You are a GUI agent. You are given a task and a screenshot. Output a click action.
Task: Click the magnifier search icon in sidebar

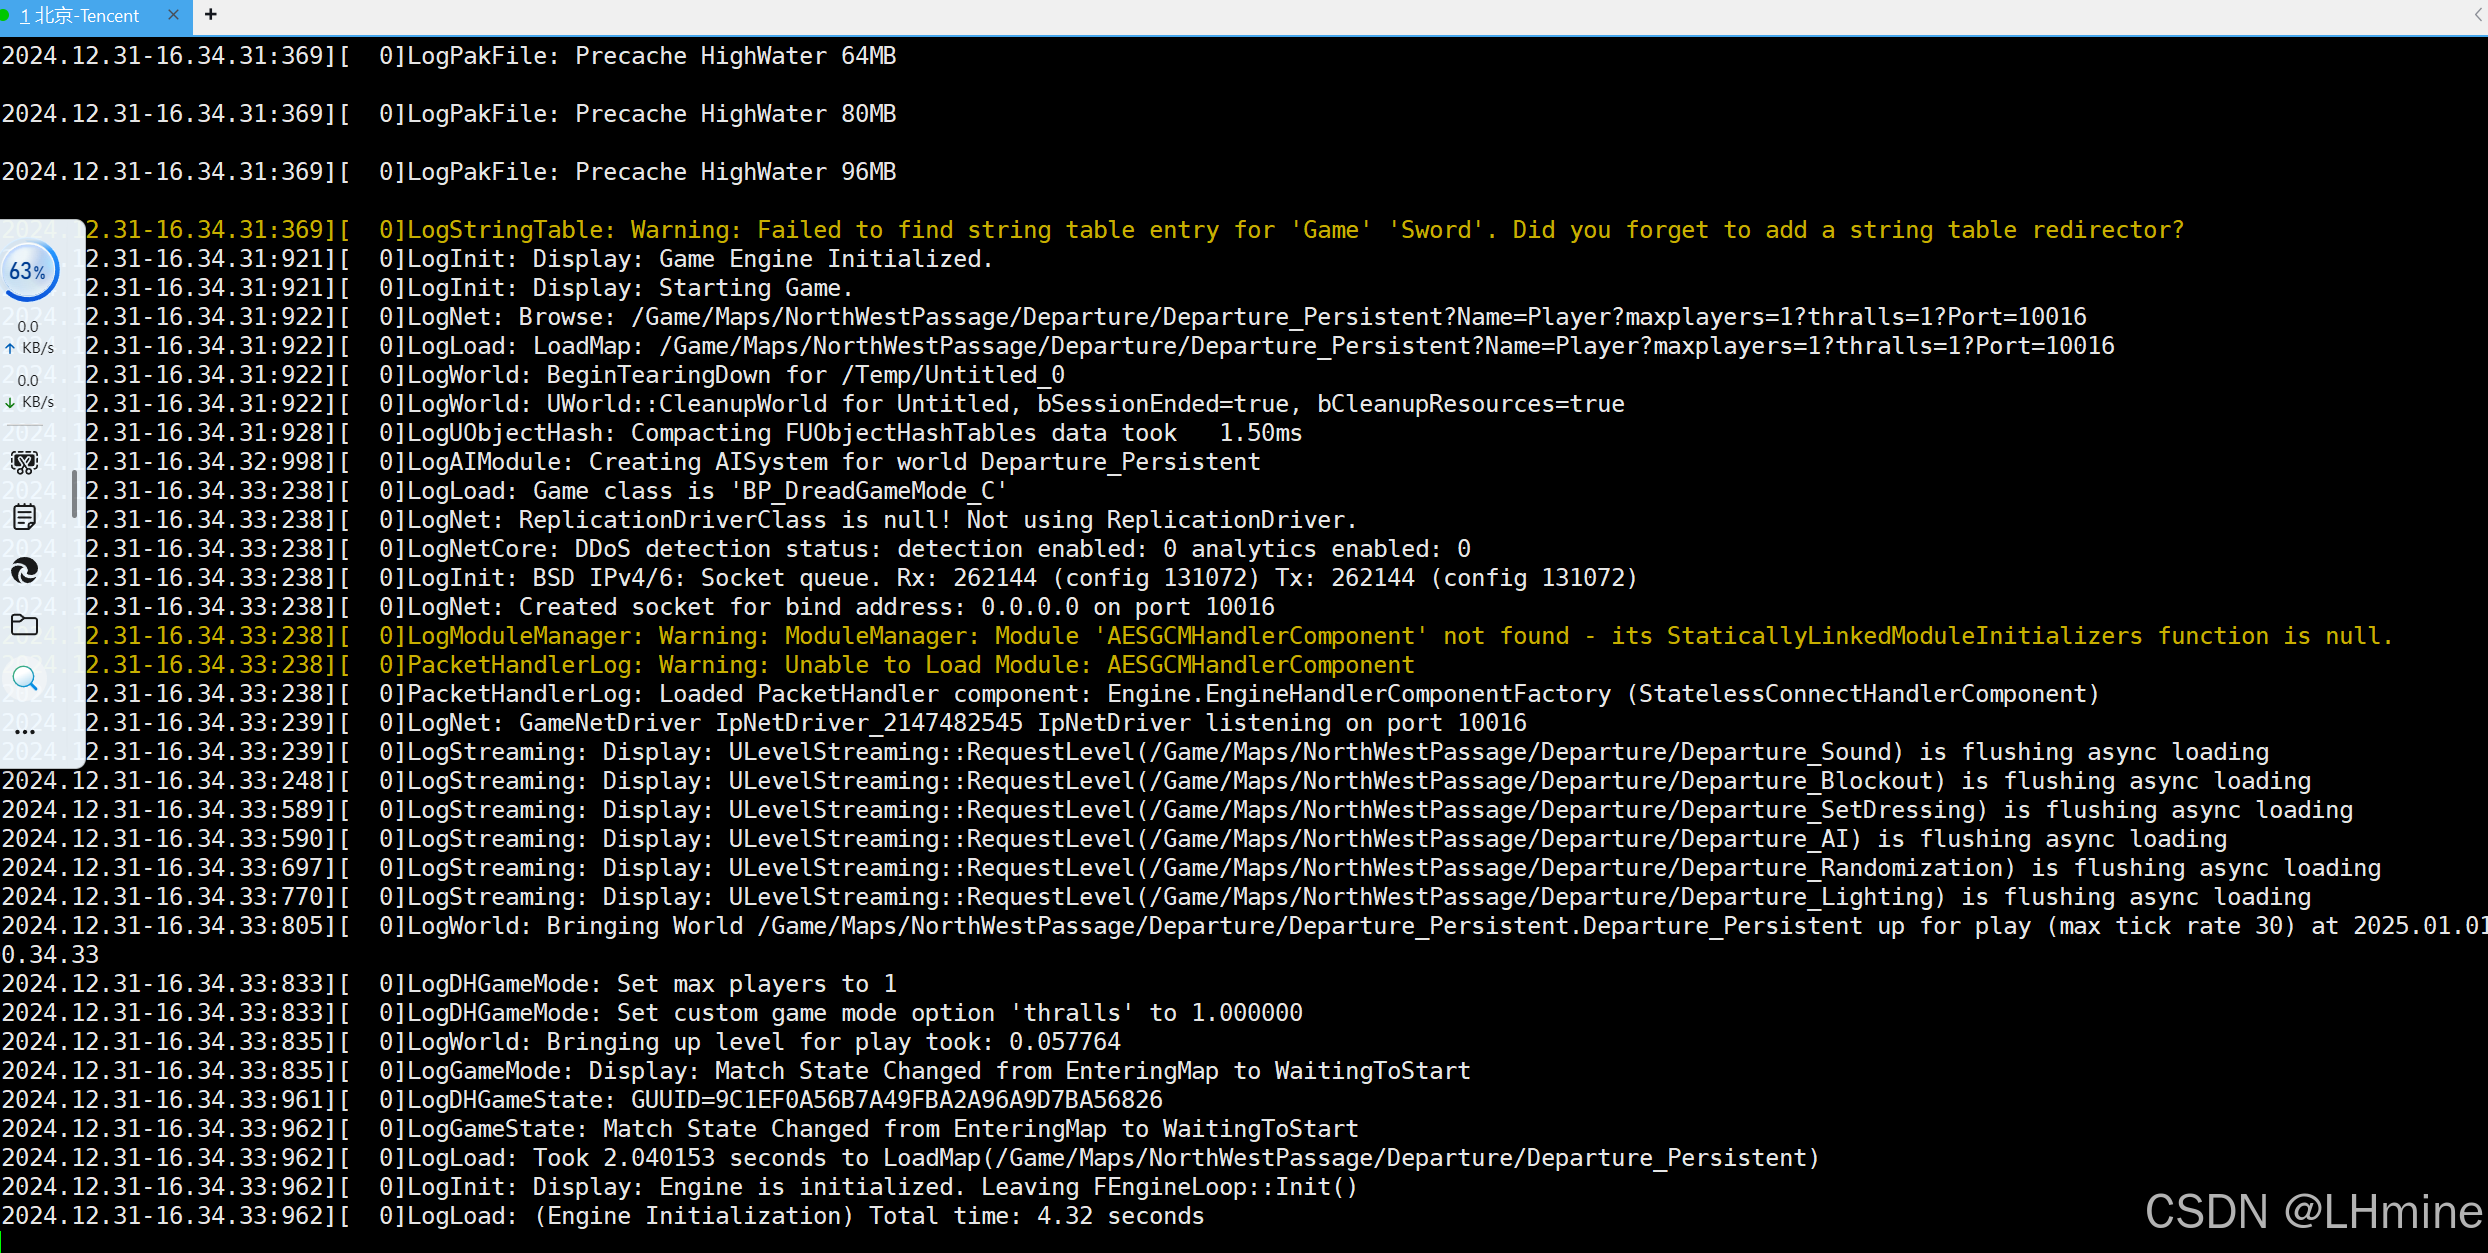(x=24, y=679)
